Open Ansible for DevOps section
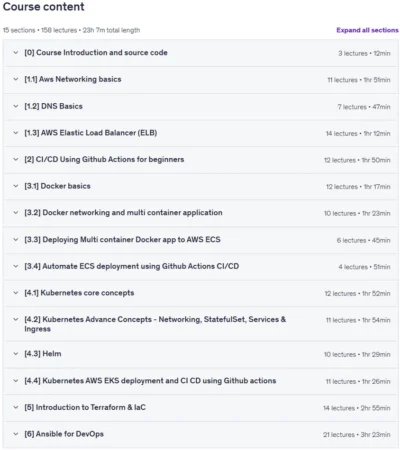 201,434
